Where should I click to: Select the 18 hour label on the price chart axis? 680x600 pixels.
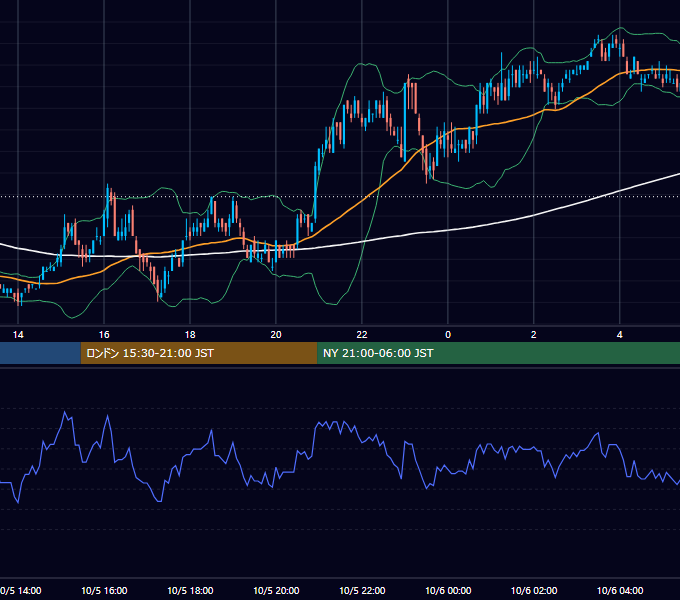pos(190,335)
